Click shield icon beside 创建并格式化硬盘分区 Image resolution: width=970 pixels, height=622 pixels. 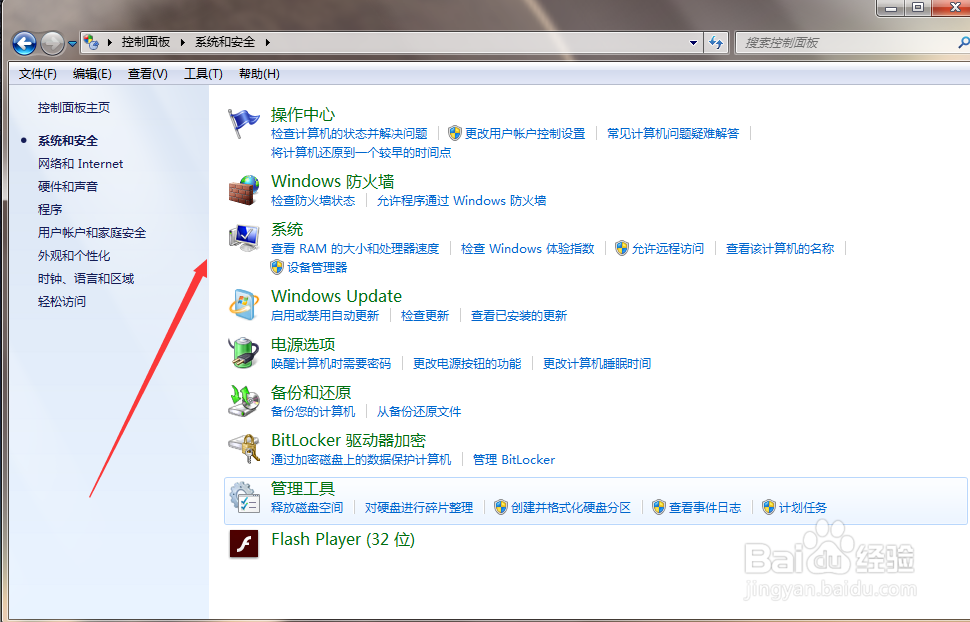tap(500, 508)
